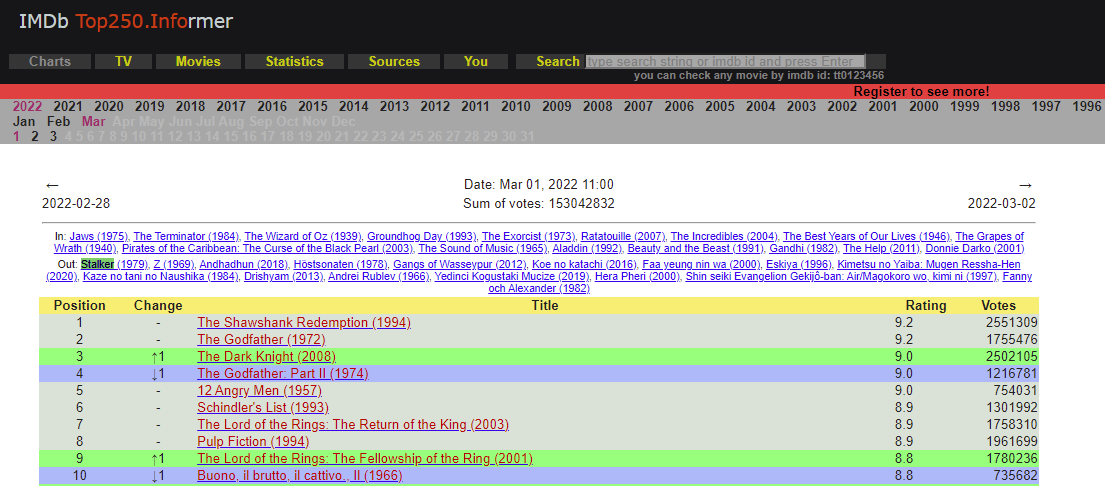Click the left arrow for previous date
The image size is (1105, 486).
(x=53, y=185)
